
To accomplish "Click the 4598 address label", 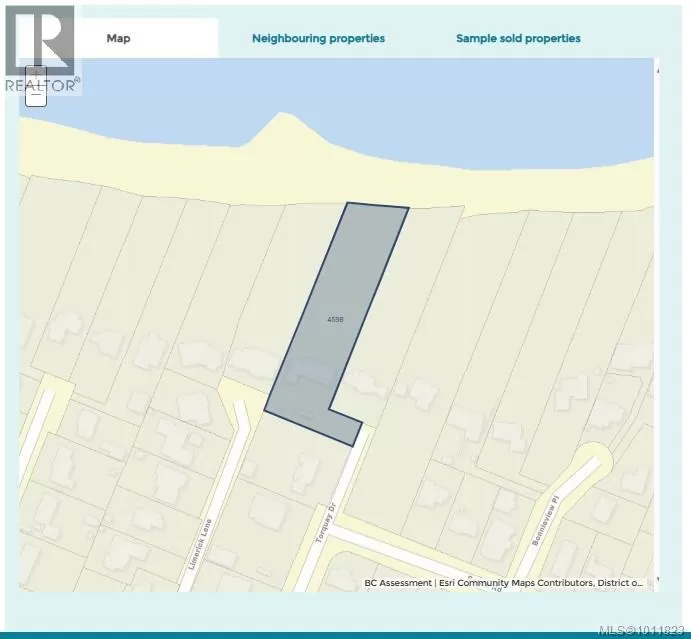I will click(x=336, y=320).
